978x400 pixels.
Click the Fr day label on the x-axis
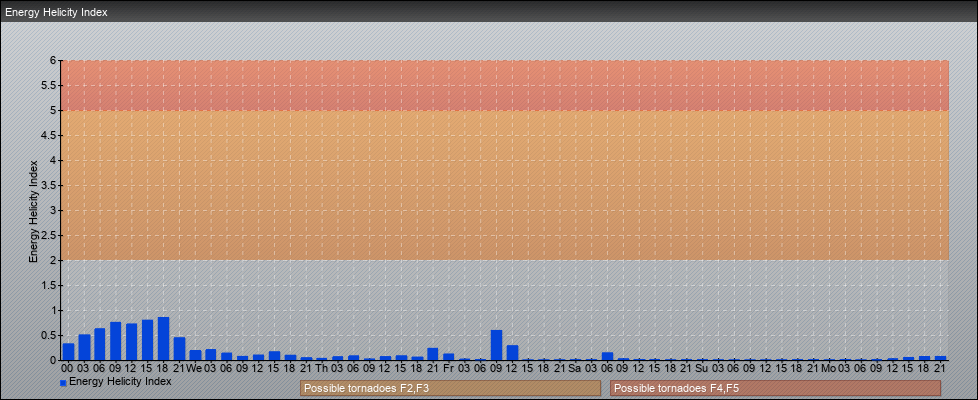coord(448,368)
